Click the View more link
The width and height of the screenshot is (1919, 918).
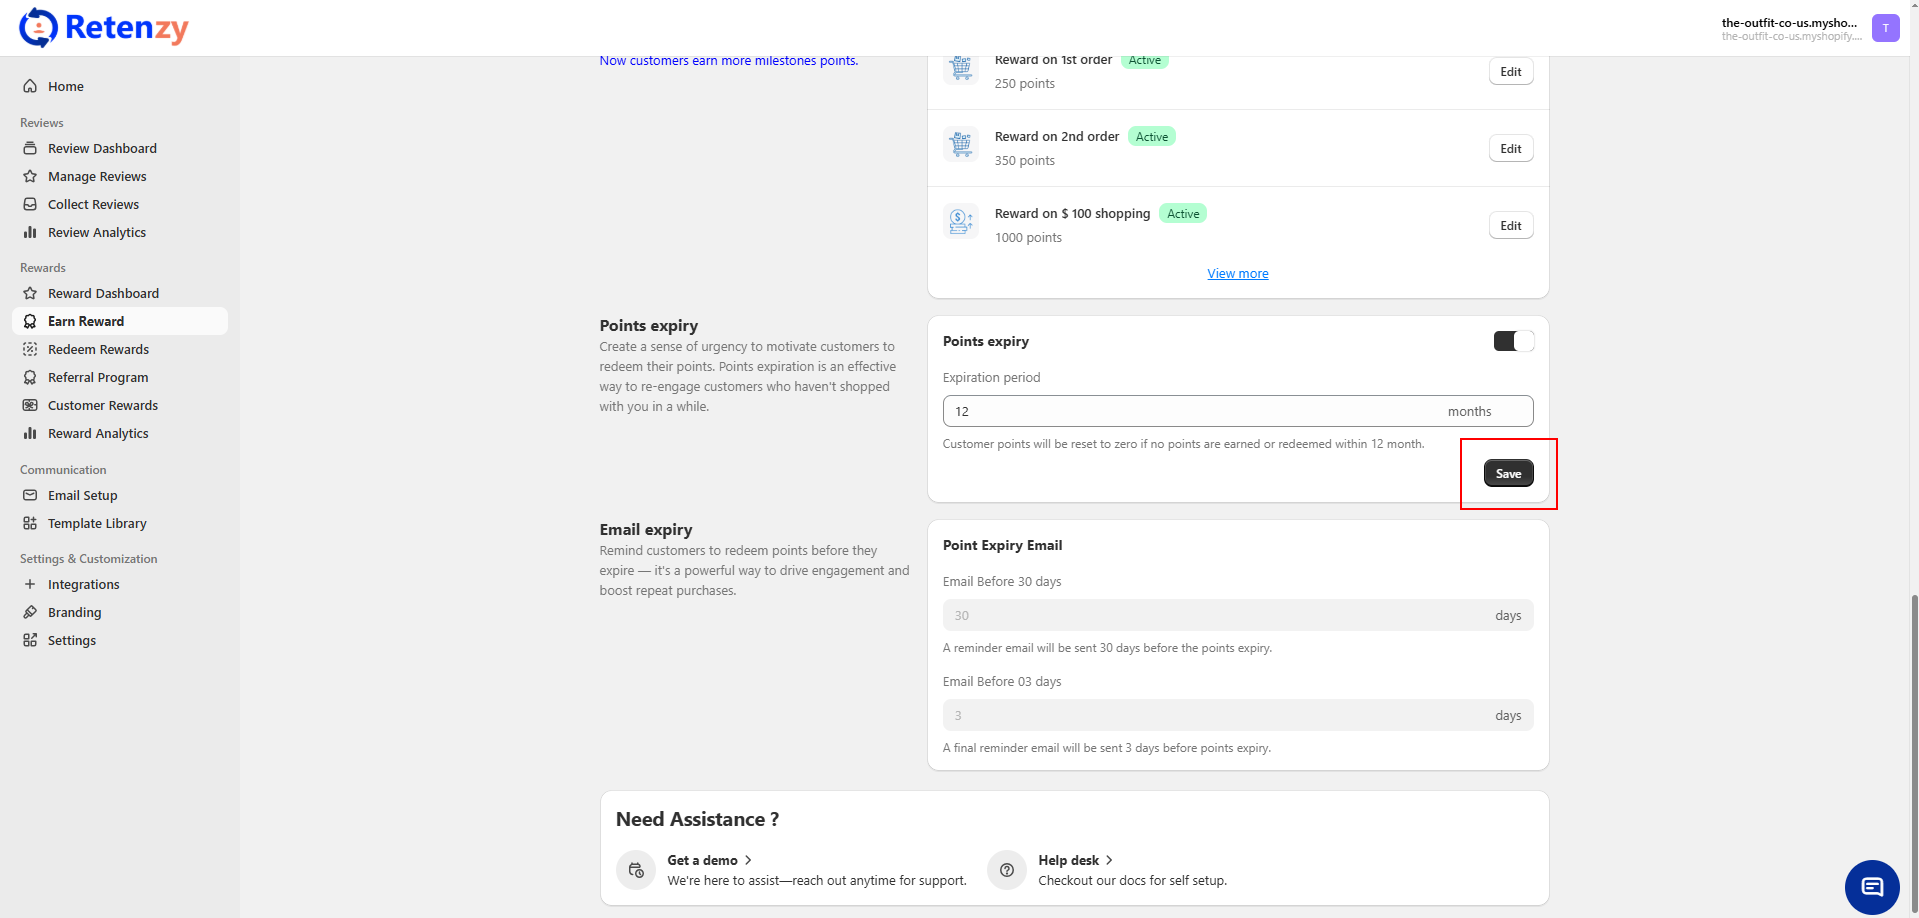coord(1237,273)
